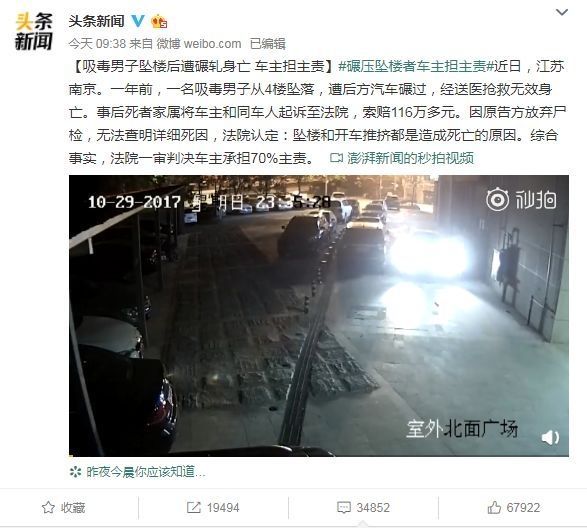Viewport: 587px width, 528px height.
Task: Click the 收藏 star button
Action: (x=63, y=508)
